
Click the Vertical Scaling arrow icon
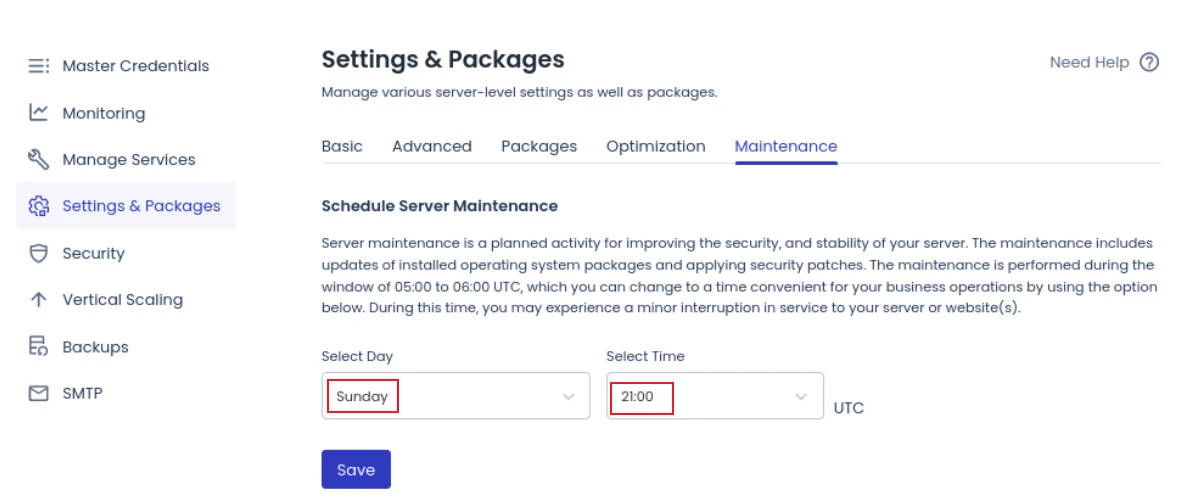coord(39,300)
